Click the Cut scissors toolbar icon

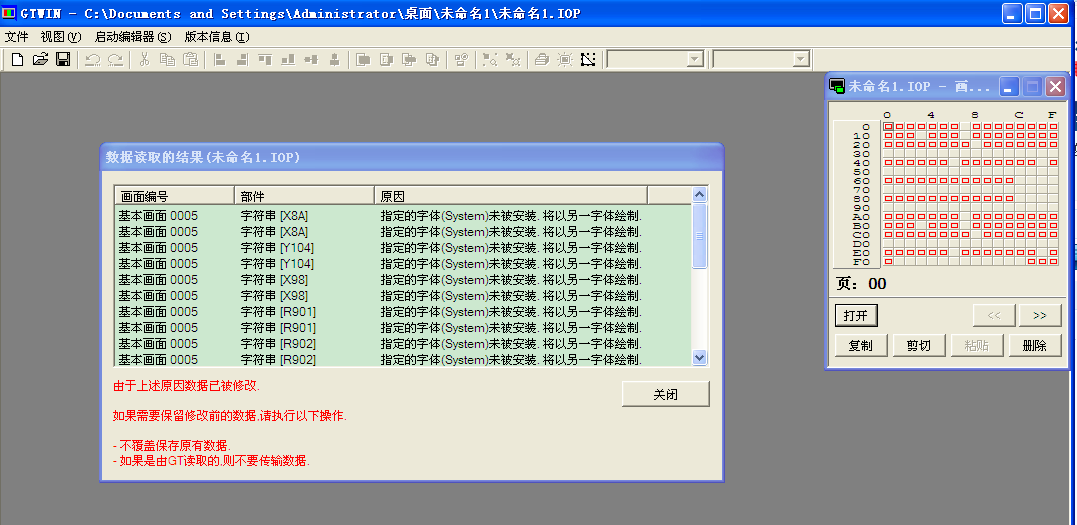click(x=144, y=59)
